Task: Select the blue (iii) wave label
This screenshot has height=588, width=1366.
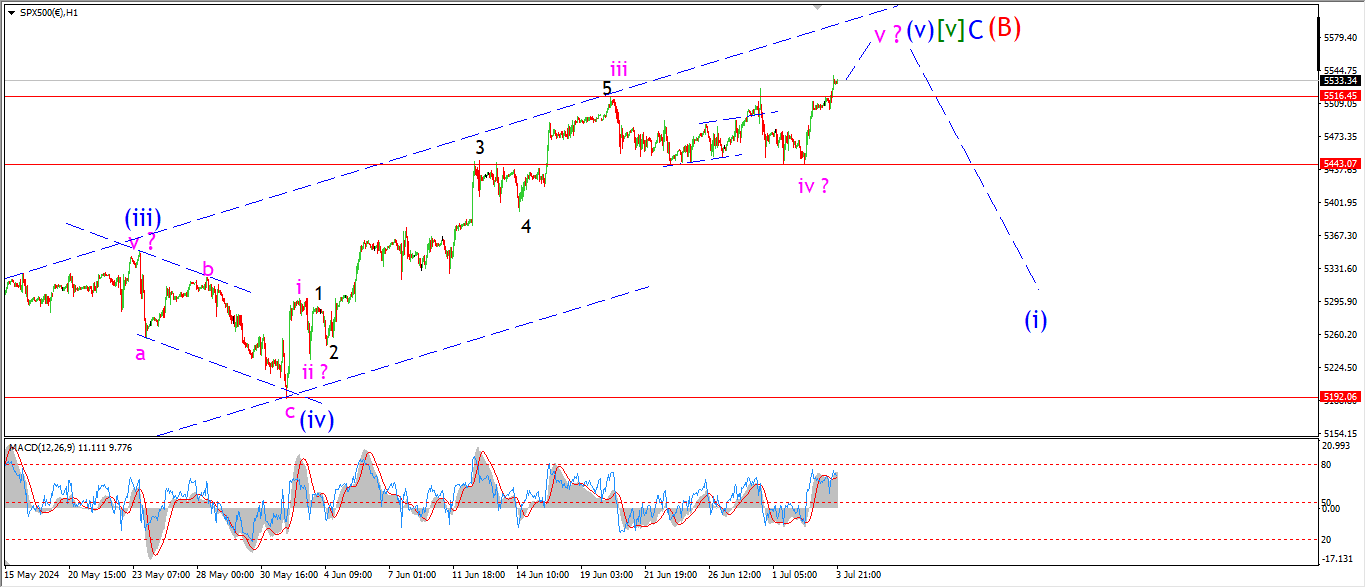Action: [x=143, y=217]
